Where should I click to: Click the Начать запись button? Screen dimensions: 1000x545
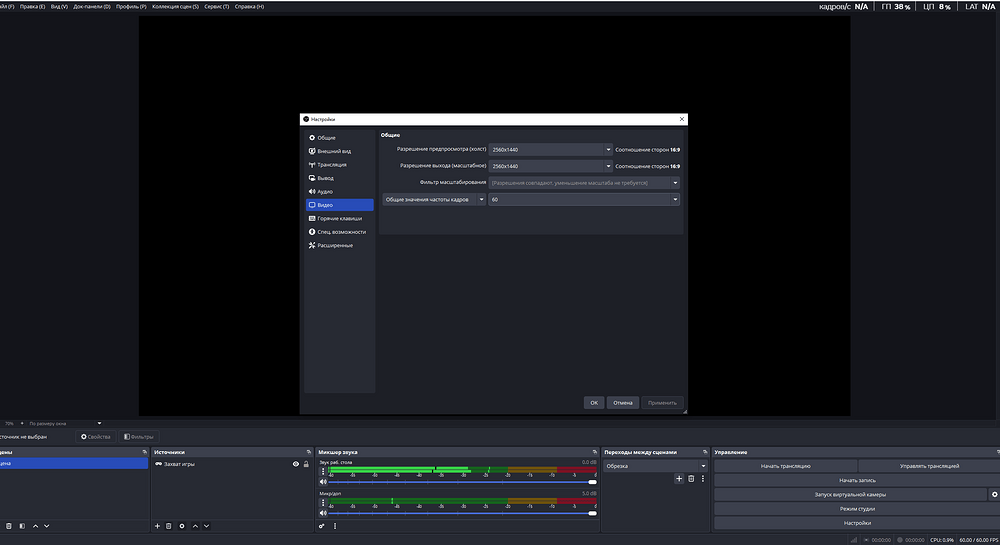[x=857, y=480]
